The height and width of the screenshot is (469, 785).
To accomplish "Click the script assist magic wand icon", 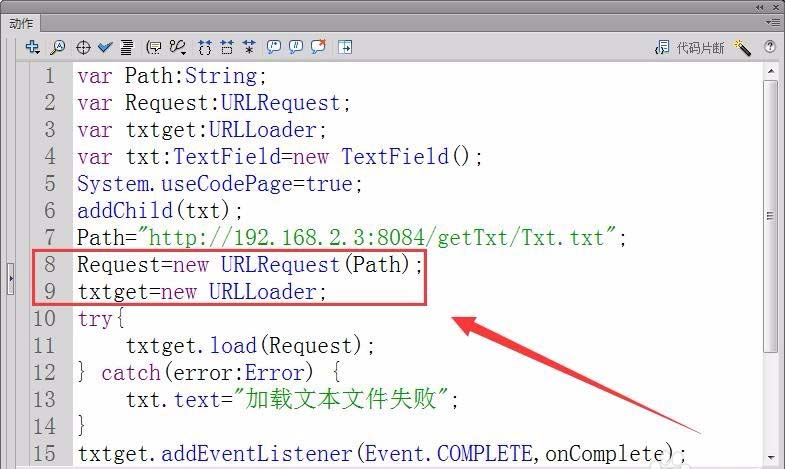I will click(742, 47).
